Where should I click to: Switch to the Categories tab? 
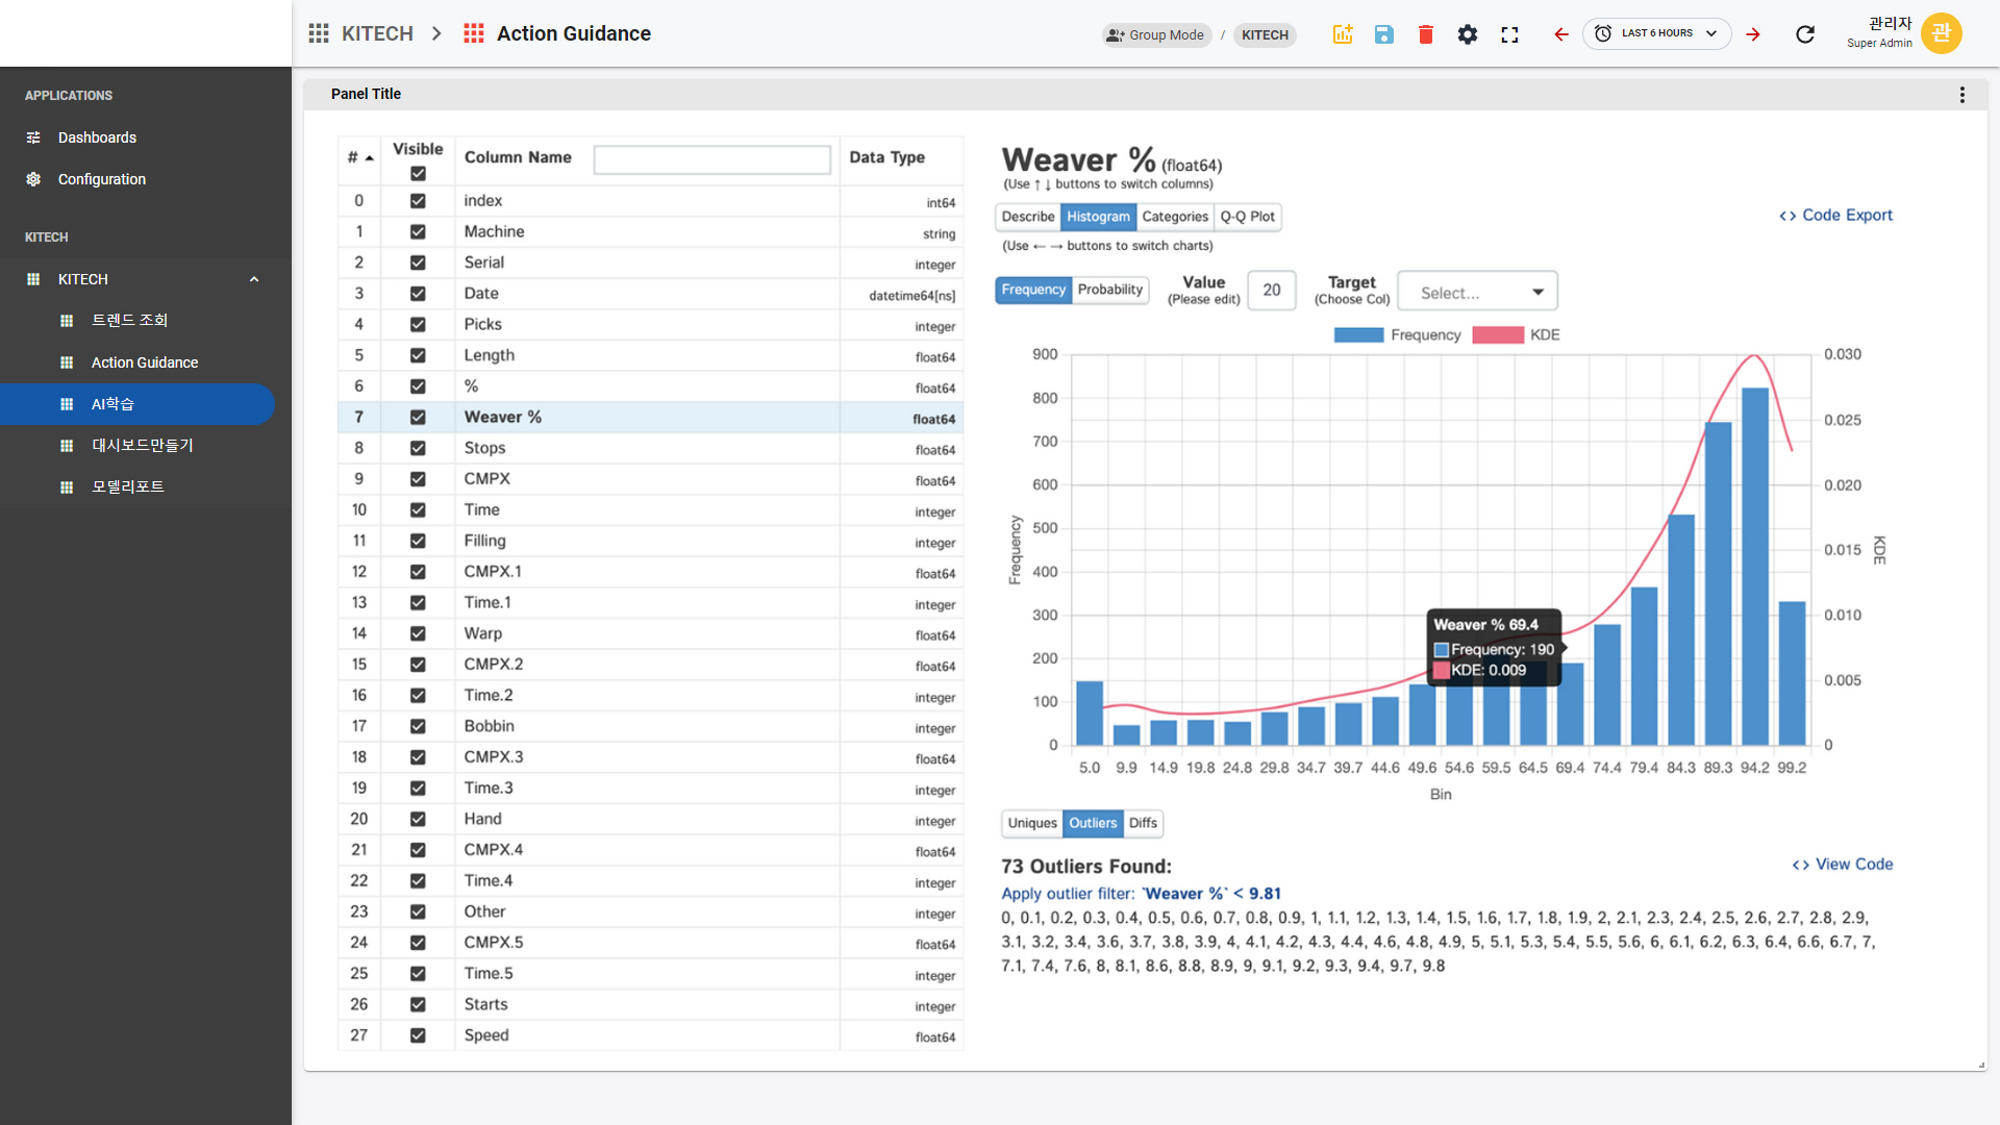pos(1174,217)
